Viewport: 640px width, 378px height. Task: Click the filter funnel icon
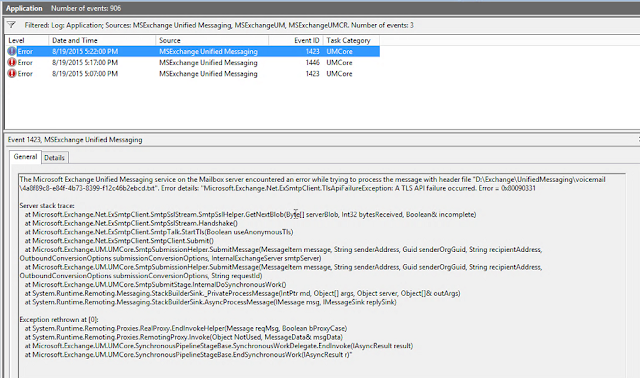(x=11, y=25)
